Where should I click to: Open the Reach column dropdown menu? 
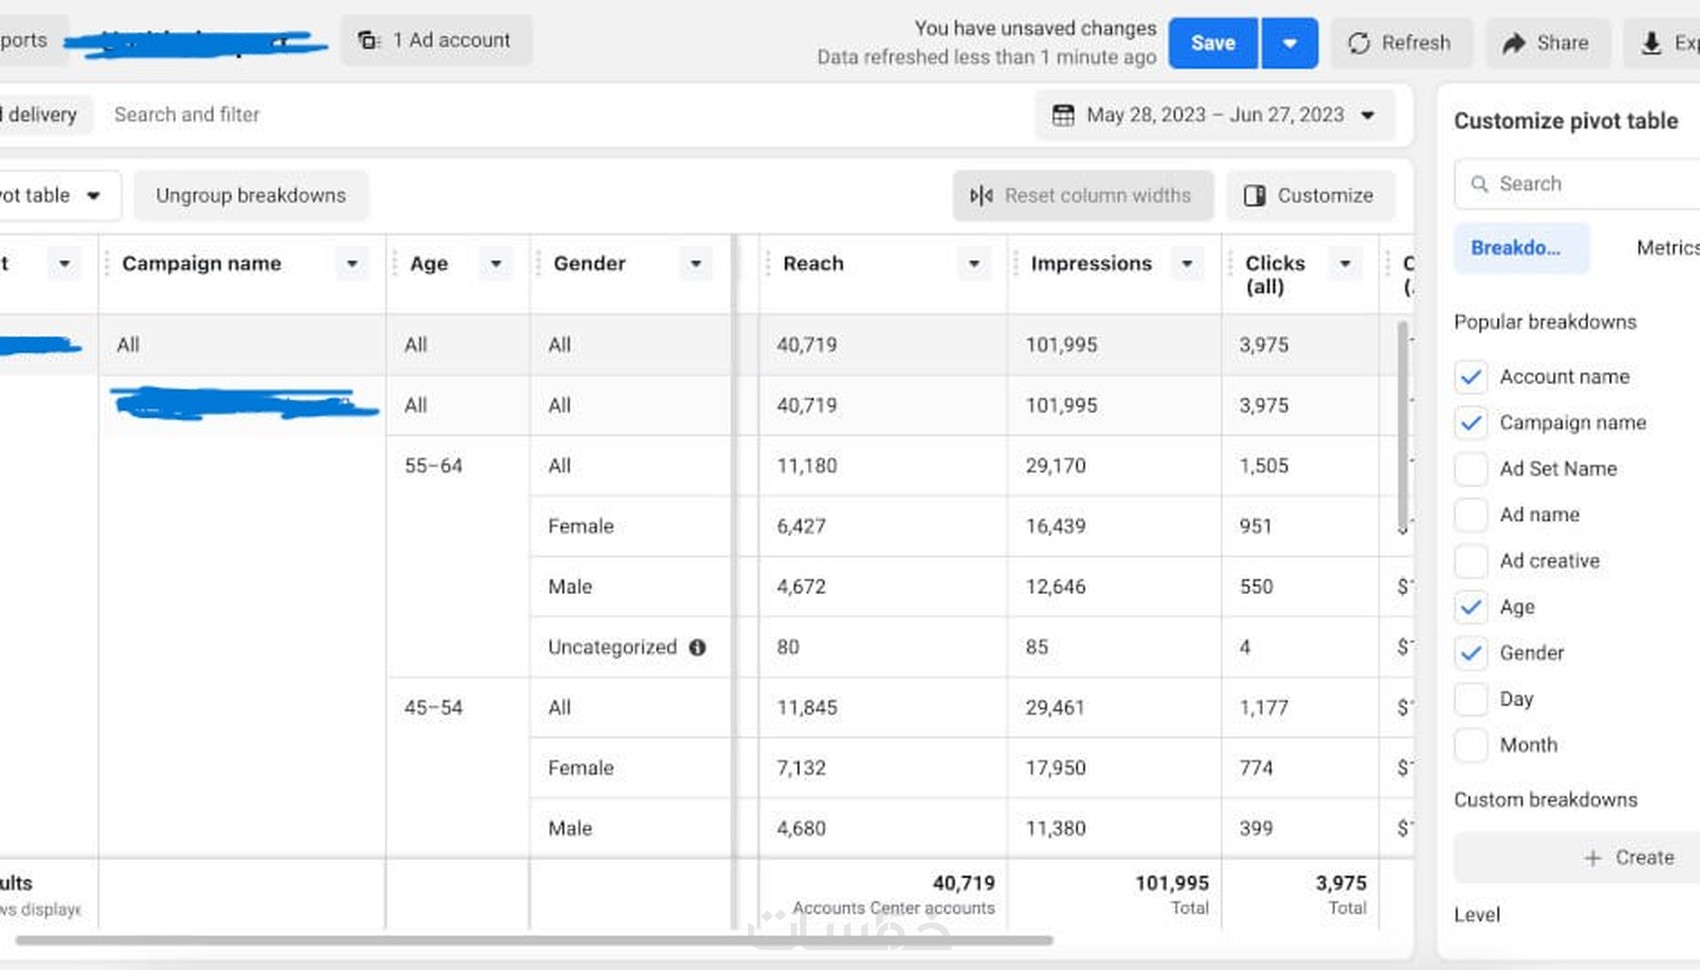point(973,264)
